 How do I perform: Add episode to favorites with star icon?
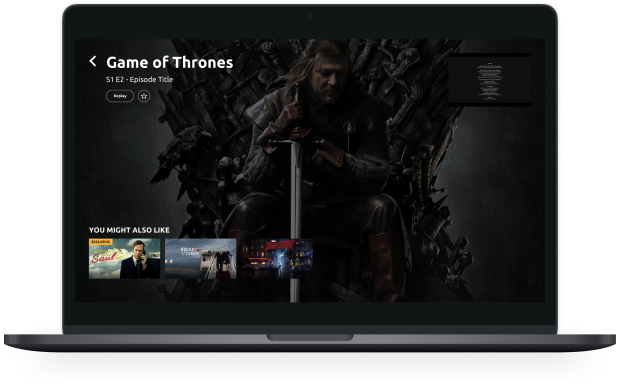click(x=144, y=96)
